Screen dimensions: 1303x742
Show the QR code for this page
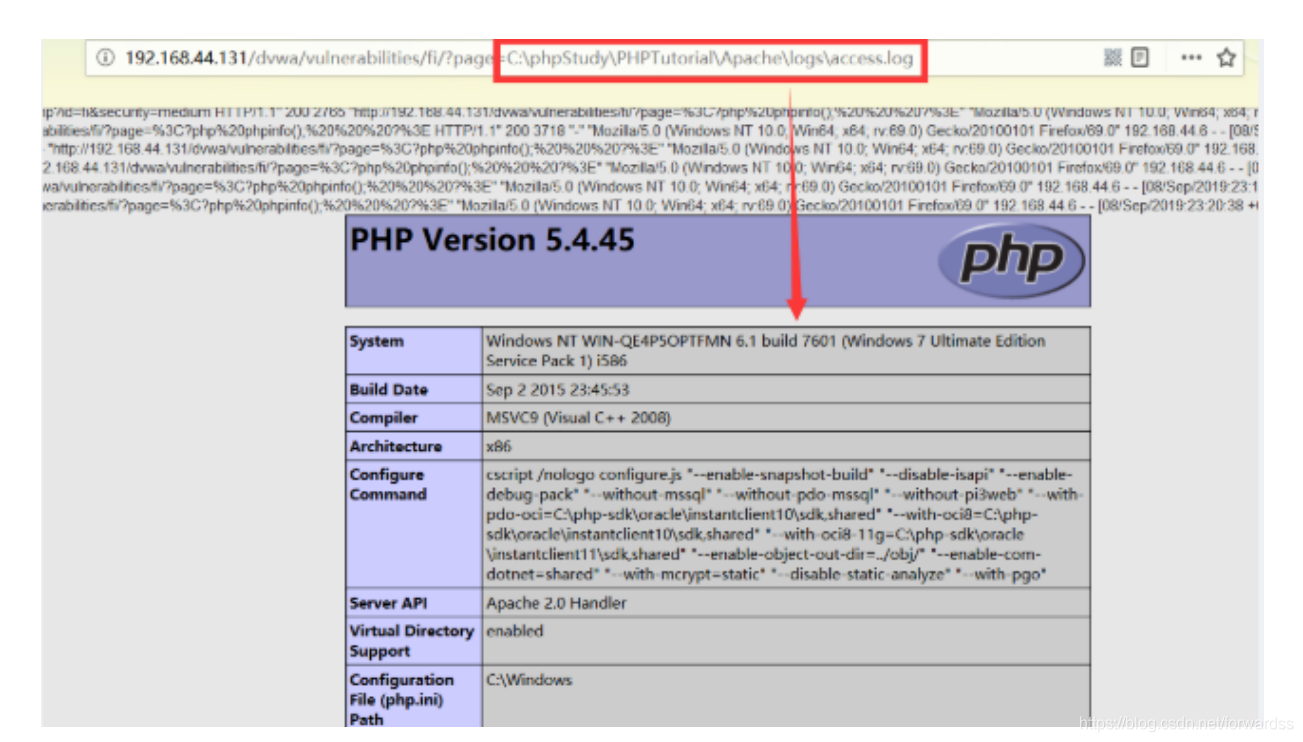coord(1113,58)
